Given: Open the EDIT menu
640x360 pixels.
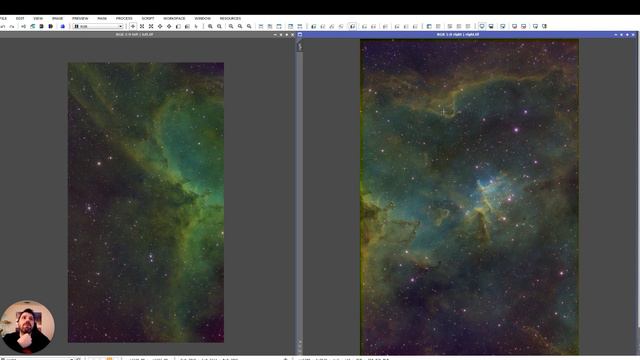Looking at the screenshot, I should click(20, 18).
